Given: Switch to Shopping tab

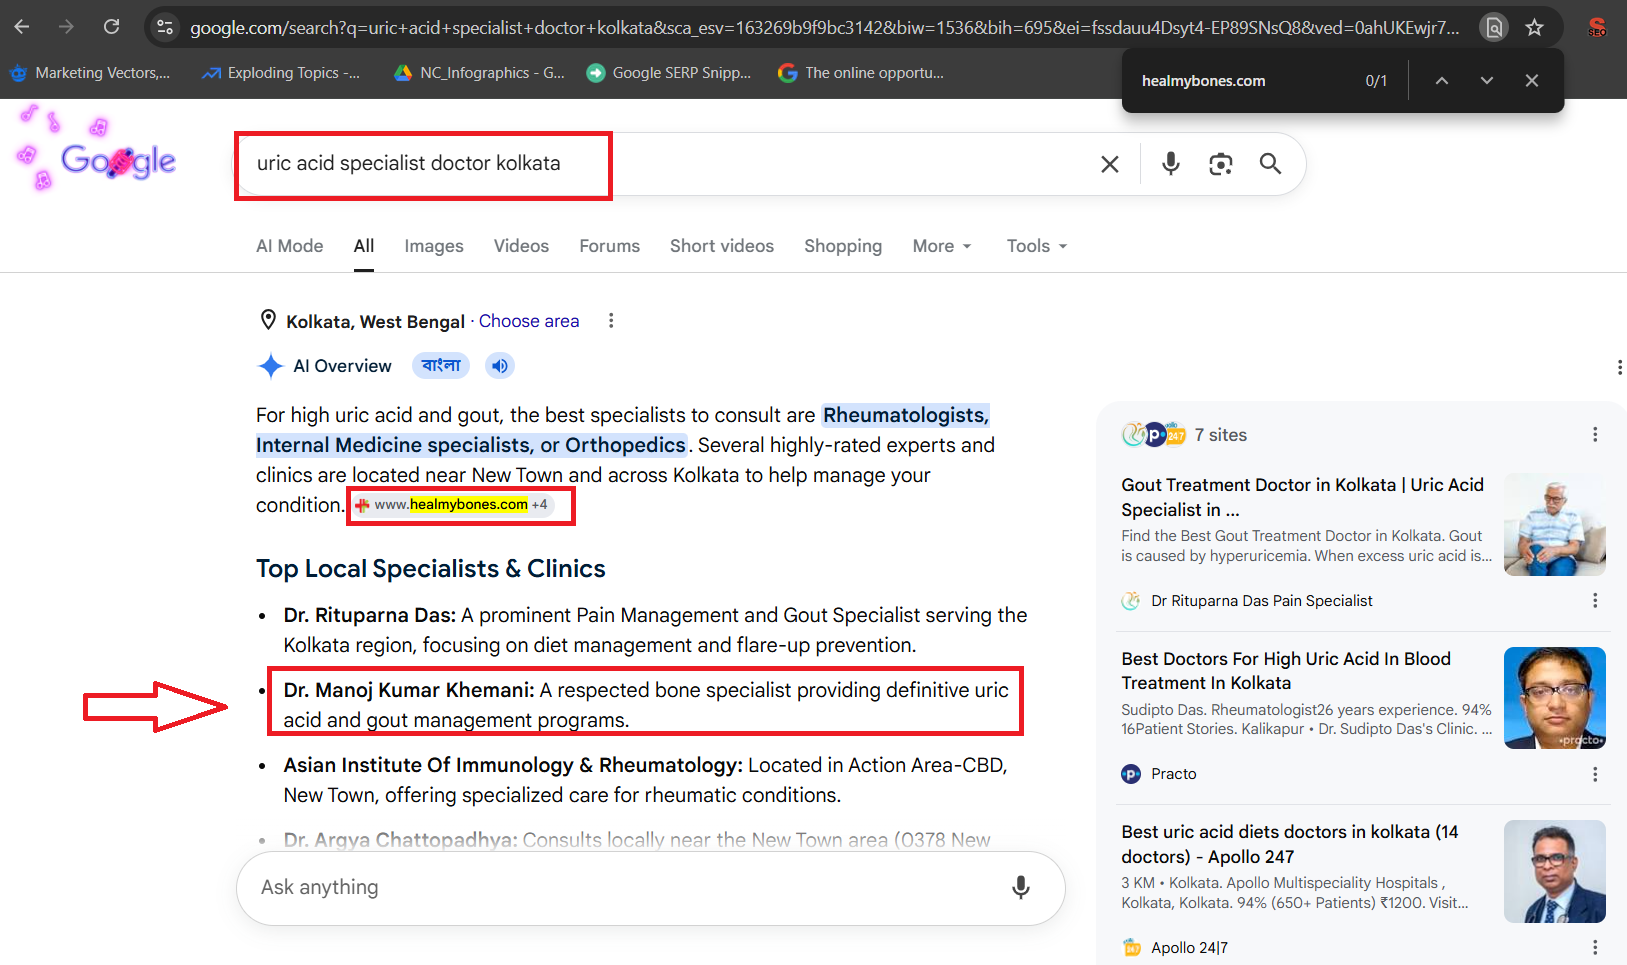Looking at the screenshot, I should click(x=843, y=246).
